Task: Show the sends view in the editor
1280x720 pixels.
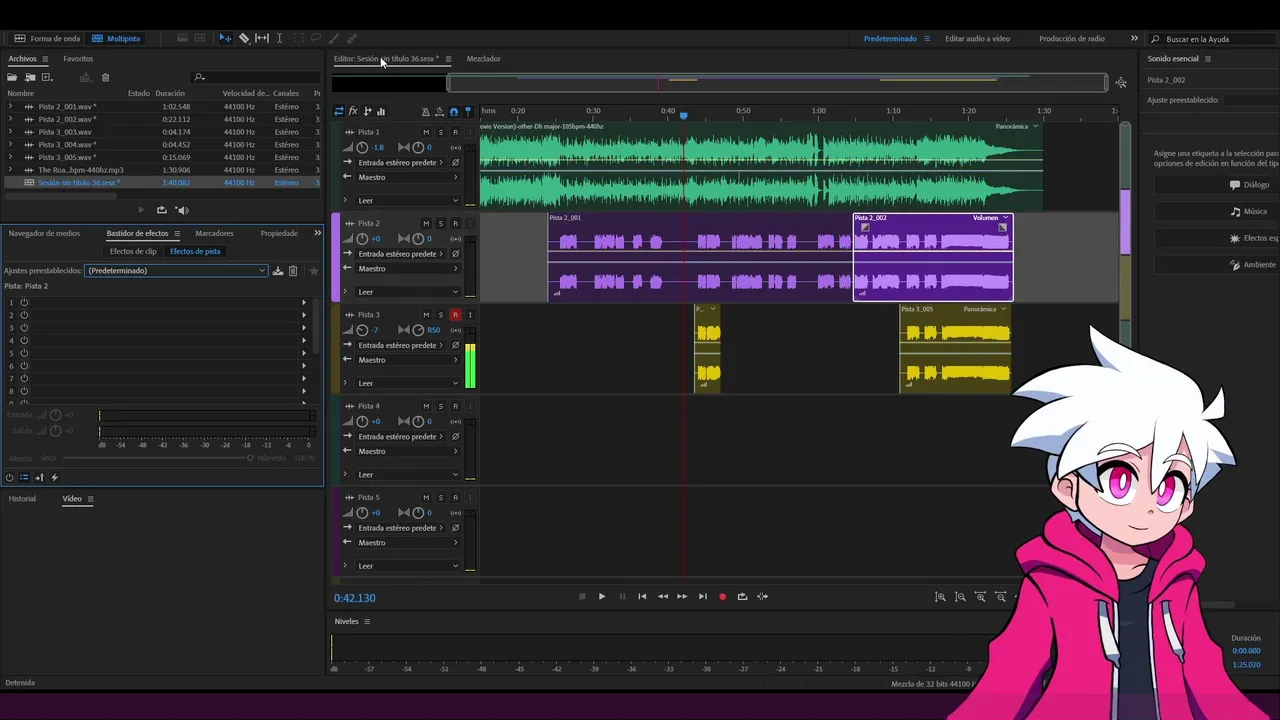Action: tap(367, 111)
